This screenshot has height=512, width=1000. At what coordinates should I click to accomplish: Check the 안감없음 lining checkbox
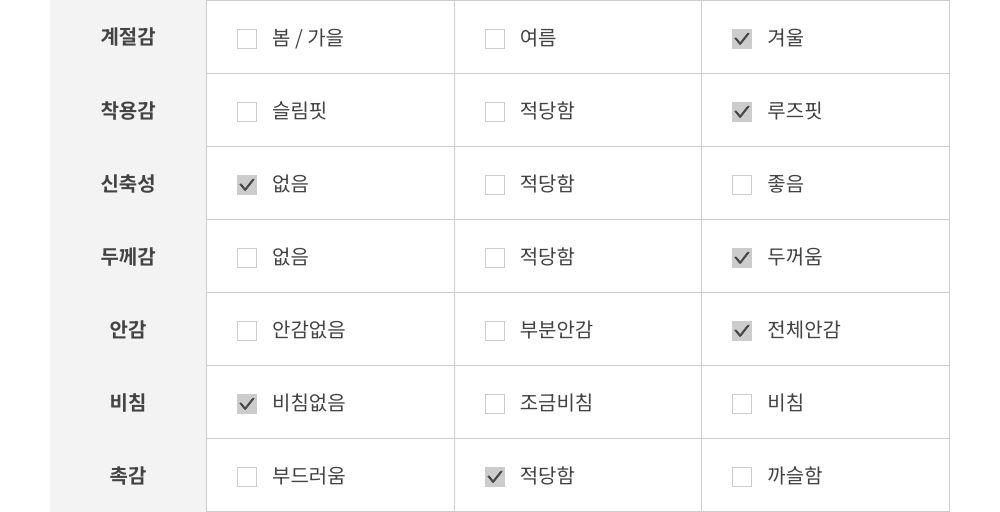pos(247,331)
